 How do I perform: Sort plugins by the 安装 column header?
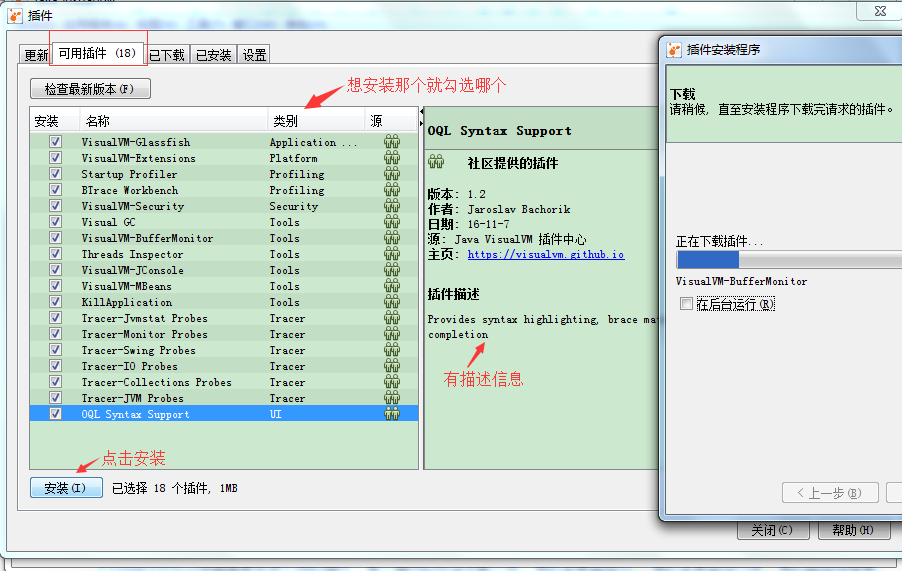47,121
